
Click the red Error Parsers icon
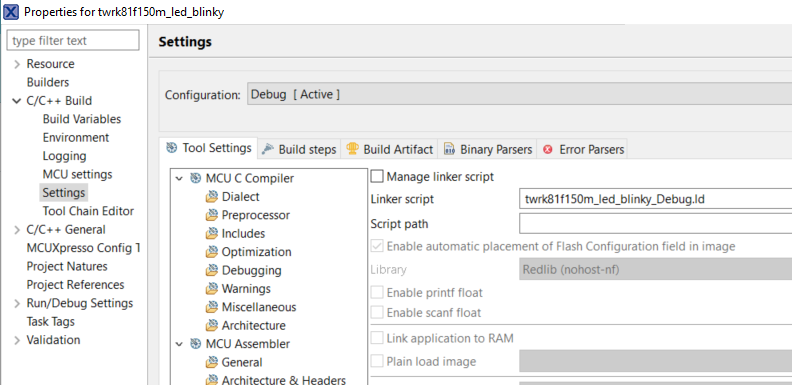548,150
